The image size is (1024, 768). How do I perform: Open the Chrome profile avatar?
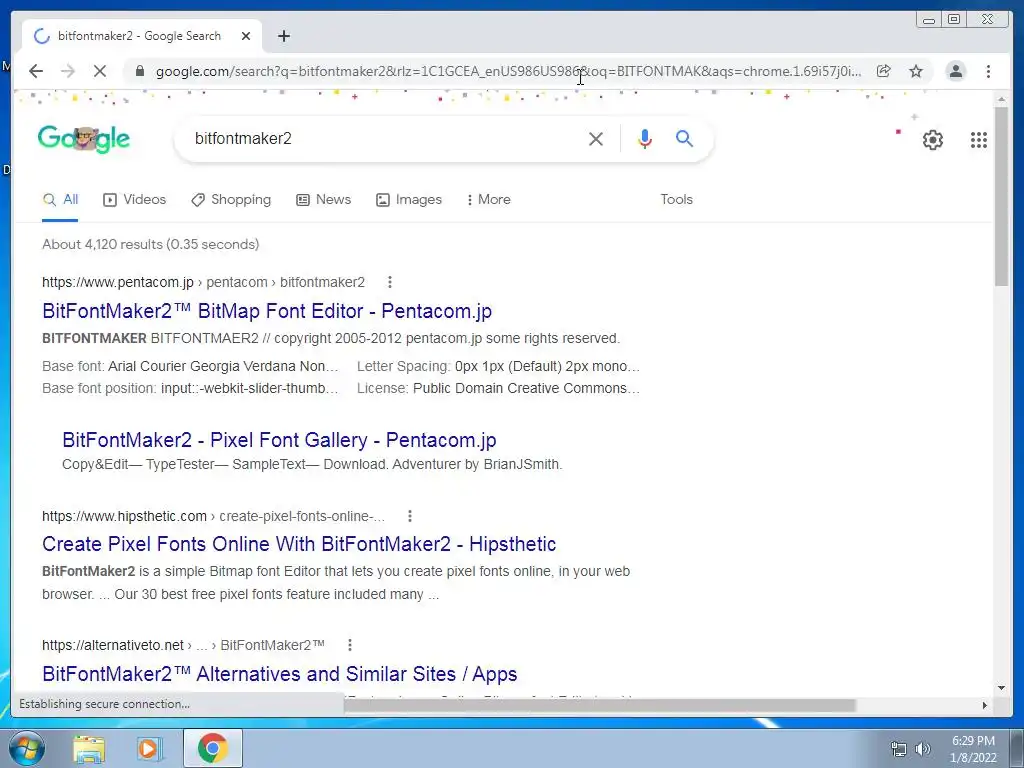[955, 71]
